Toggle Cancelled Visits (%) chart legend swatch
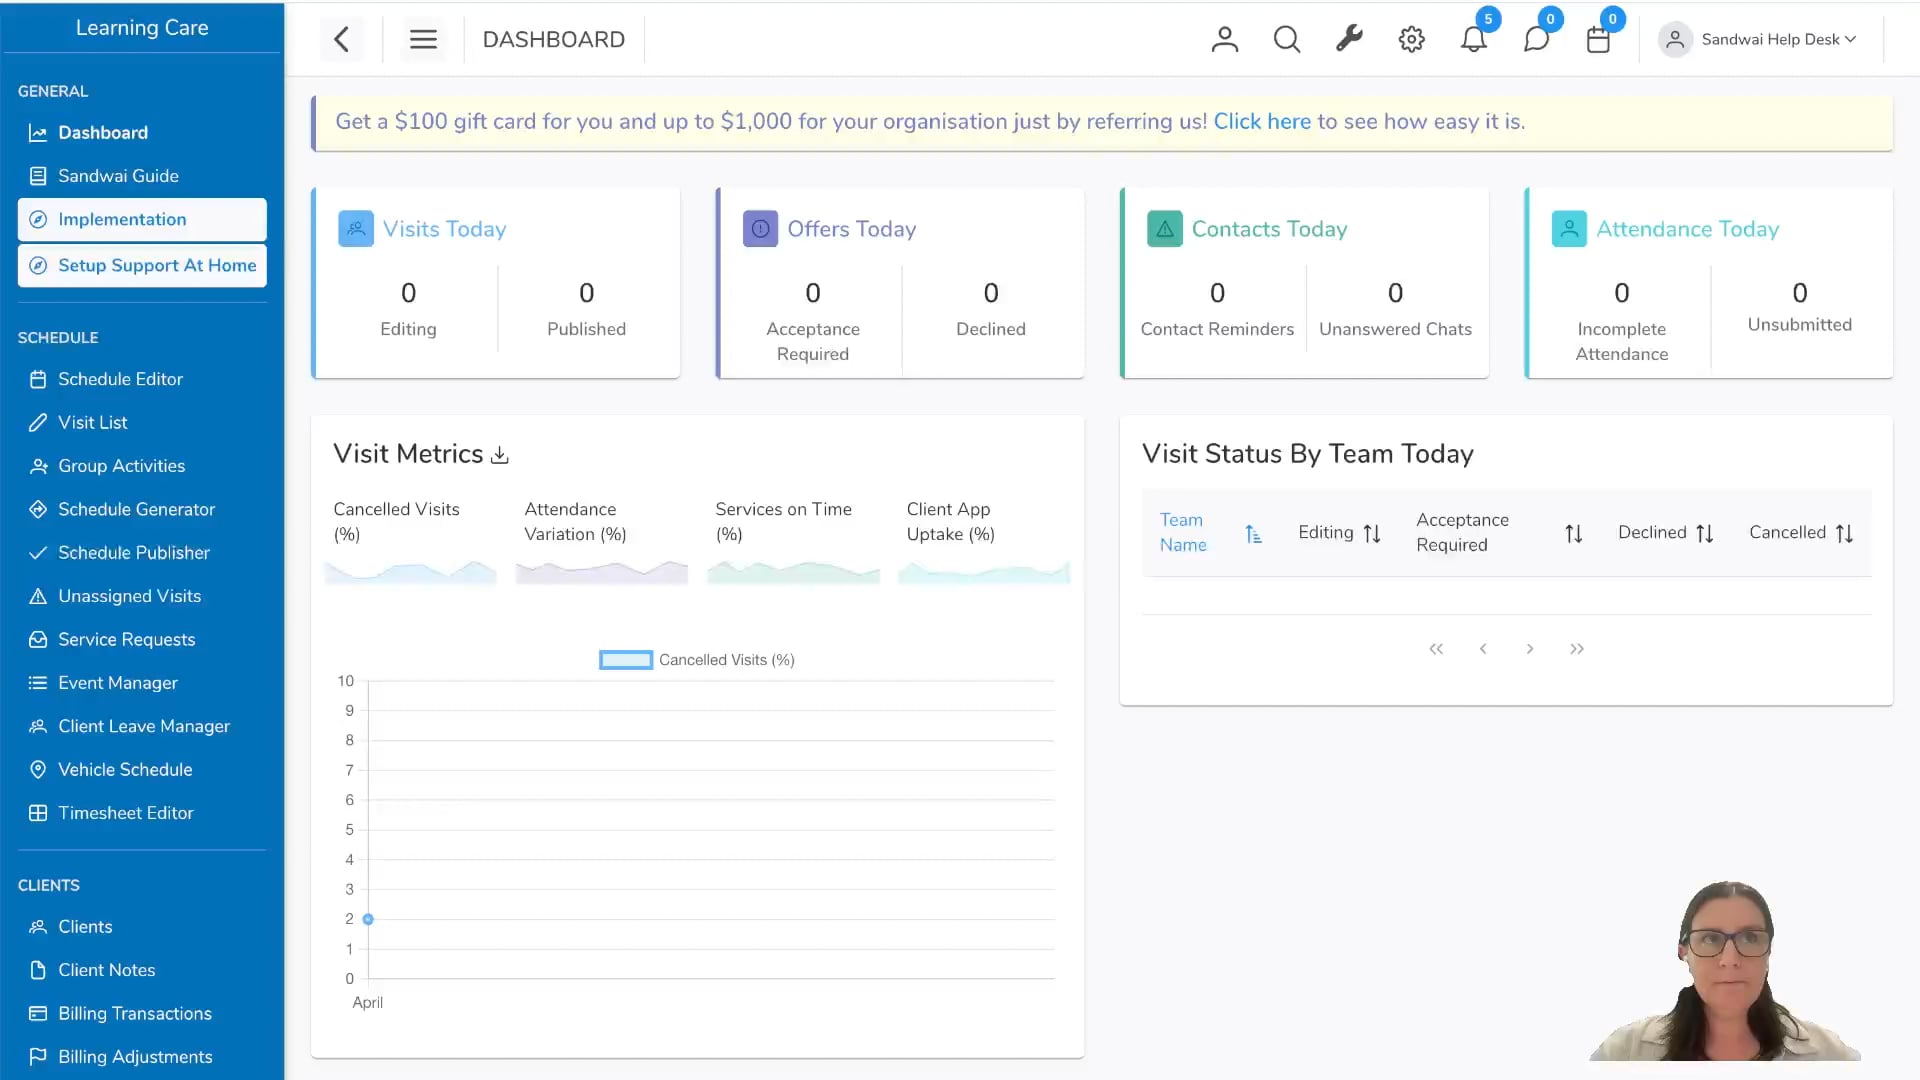1920x1080 pixels. click(x=626, y=660)
